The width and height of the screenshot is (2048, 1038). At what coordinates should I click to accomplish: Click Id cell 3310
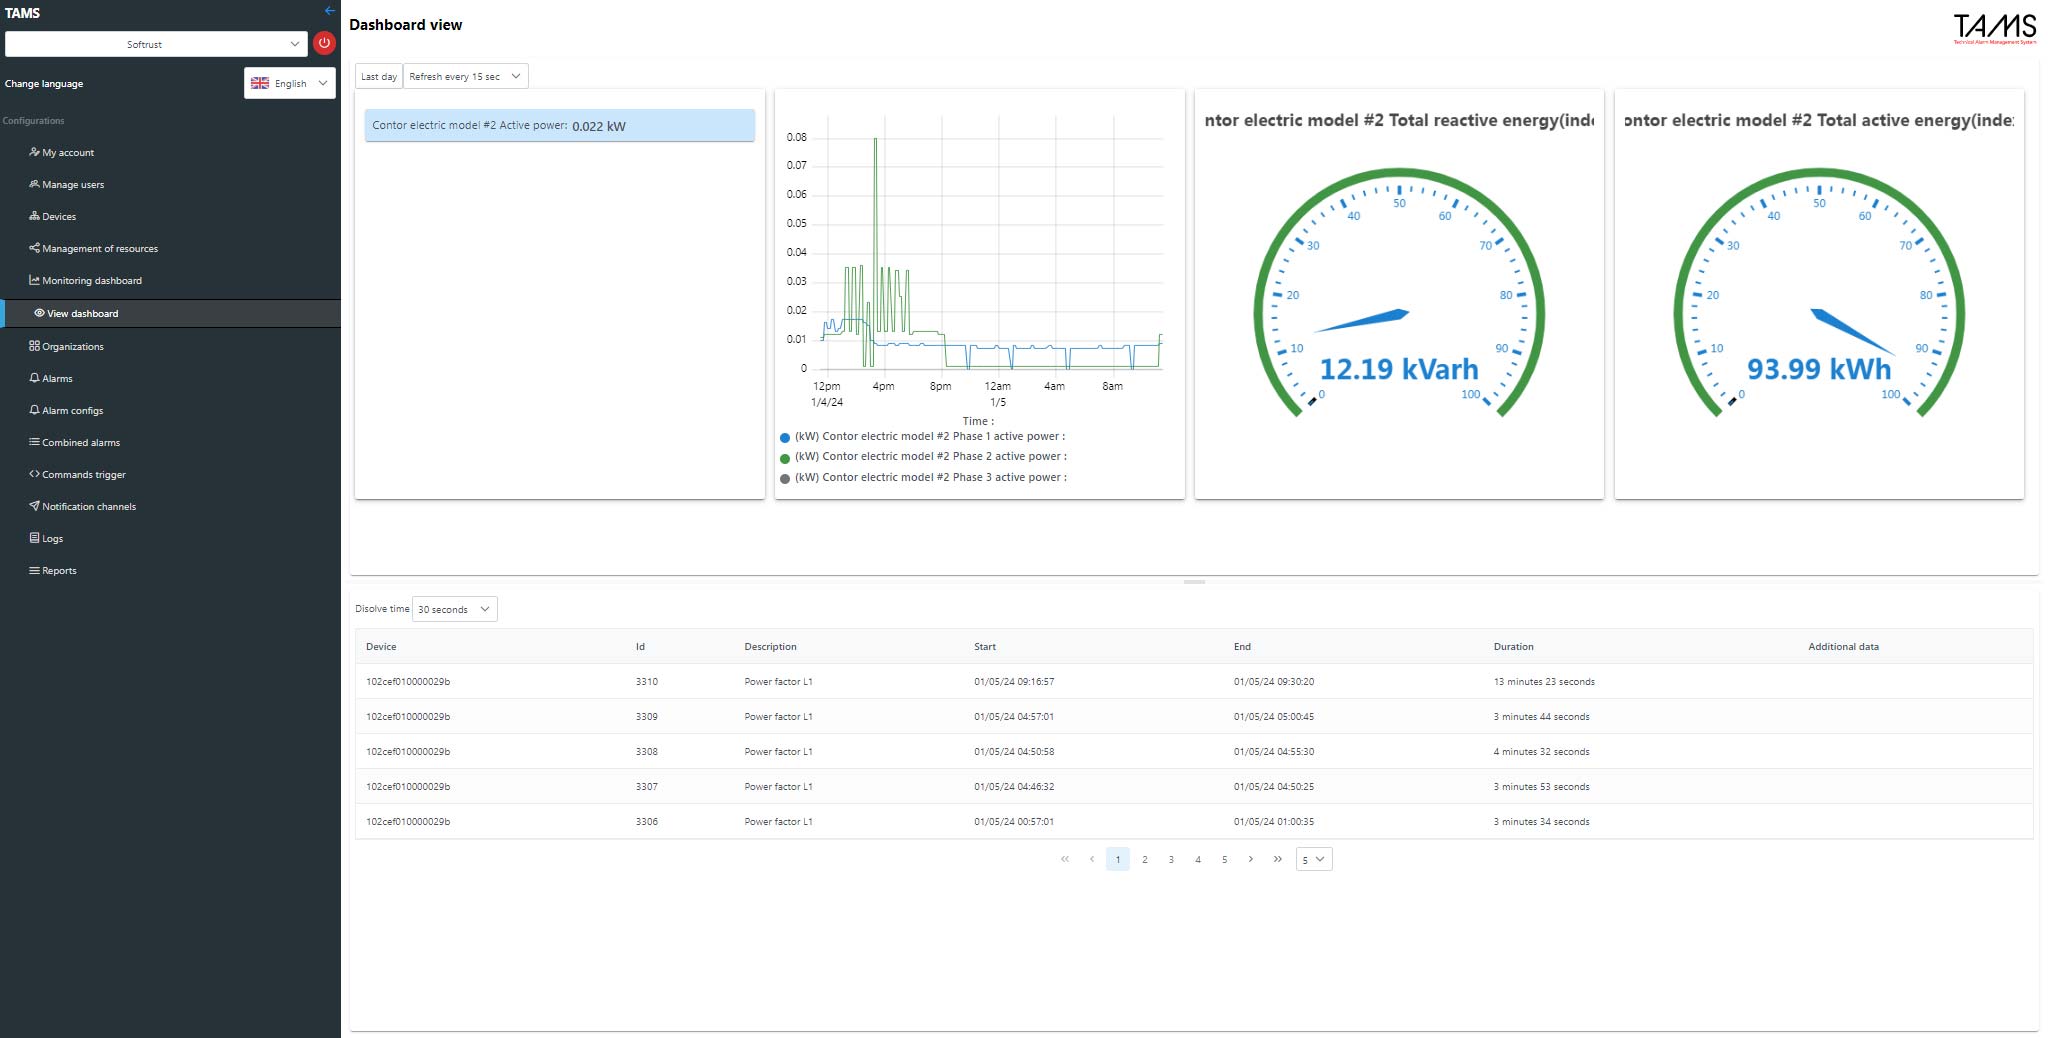click(647, 682)
